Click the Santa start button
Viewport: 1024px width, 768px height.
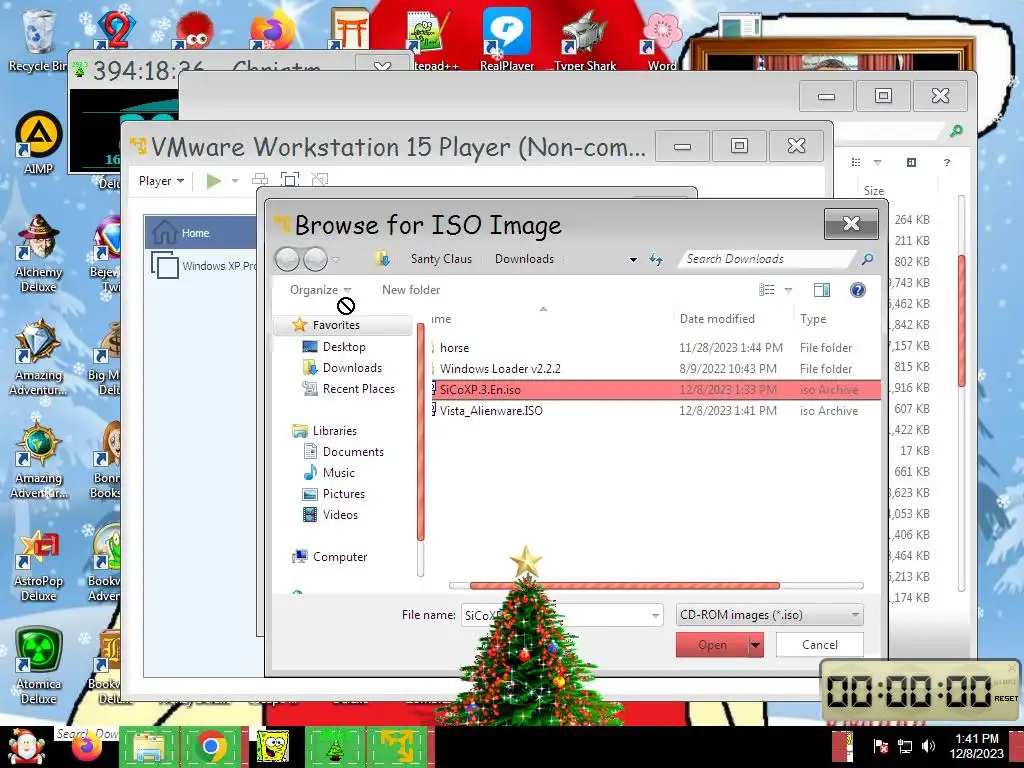tap(26, 746)
